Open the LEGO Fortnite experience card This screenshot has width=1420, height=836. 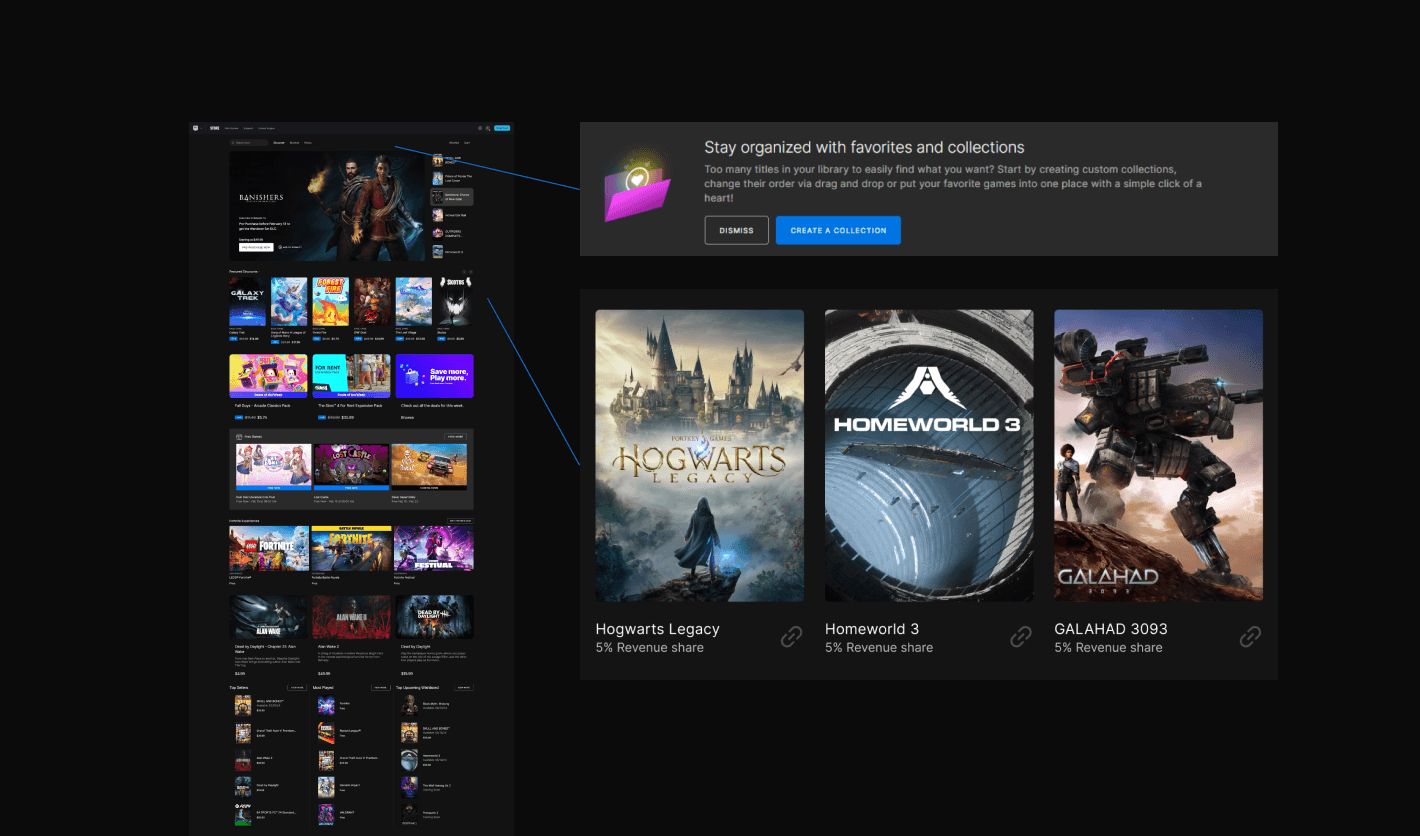269,555
